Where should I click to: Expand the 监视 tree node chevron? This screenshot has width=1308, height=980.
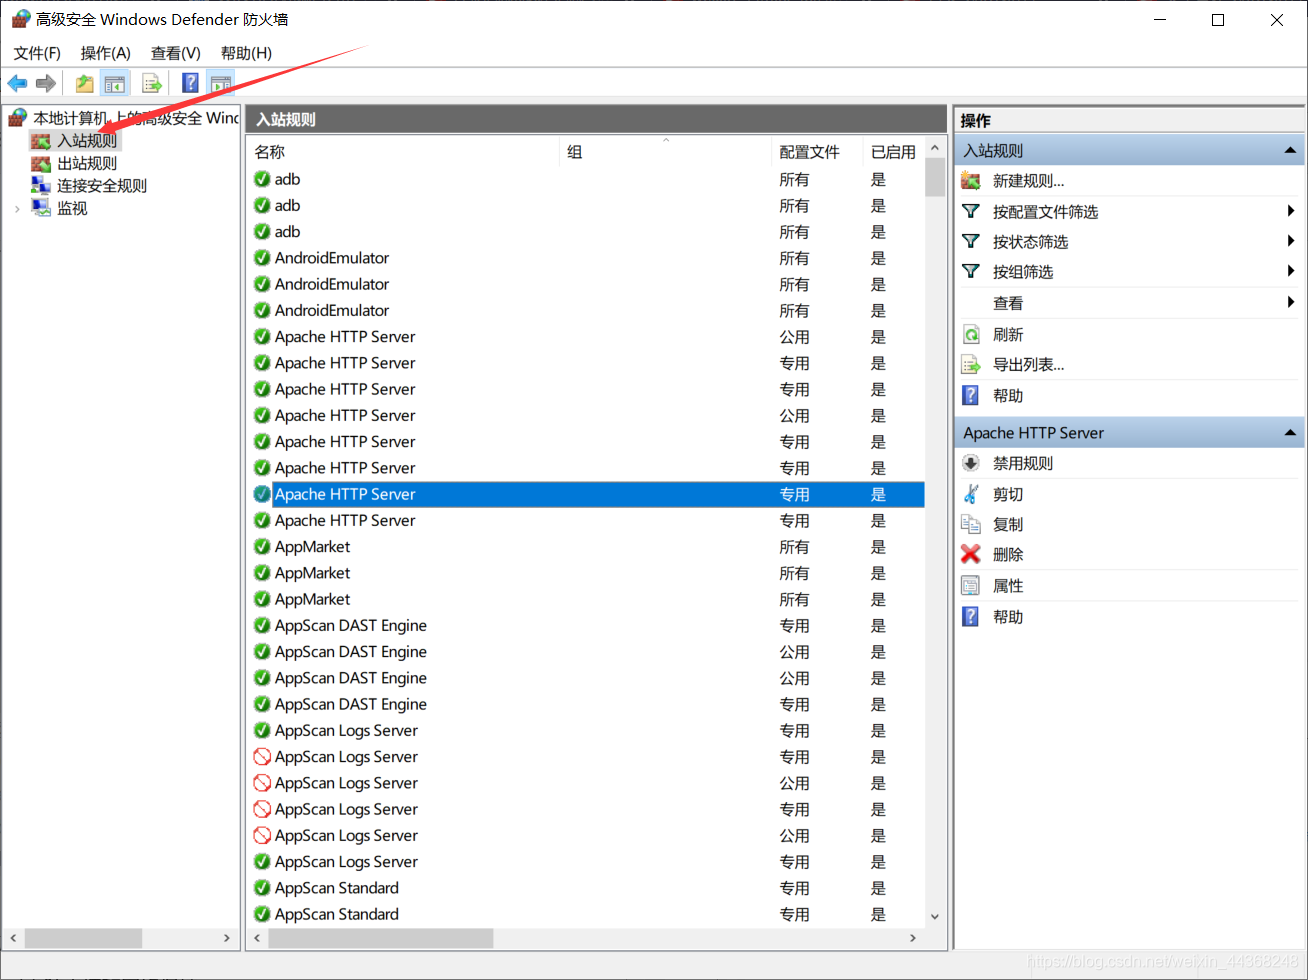pos(17,209)
